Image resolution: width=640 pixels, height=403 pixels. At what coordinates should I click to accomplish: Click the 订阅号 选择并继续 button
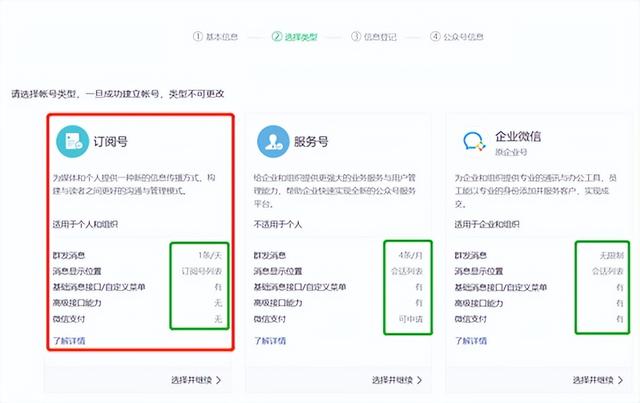click(196, 380)
